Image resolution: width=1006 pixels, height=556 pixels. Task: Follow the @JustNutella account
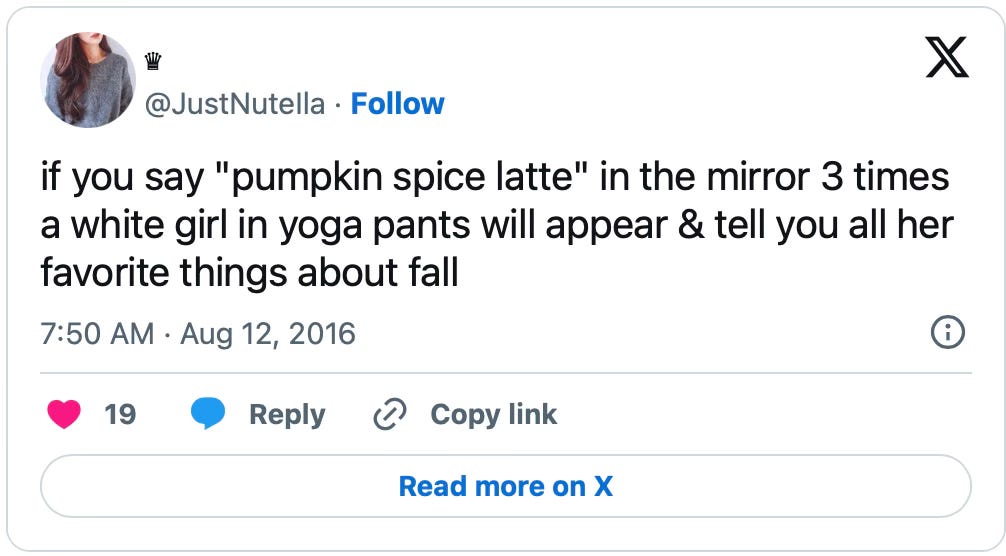click(x=397, y=104)
